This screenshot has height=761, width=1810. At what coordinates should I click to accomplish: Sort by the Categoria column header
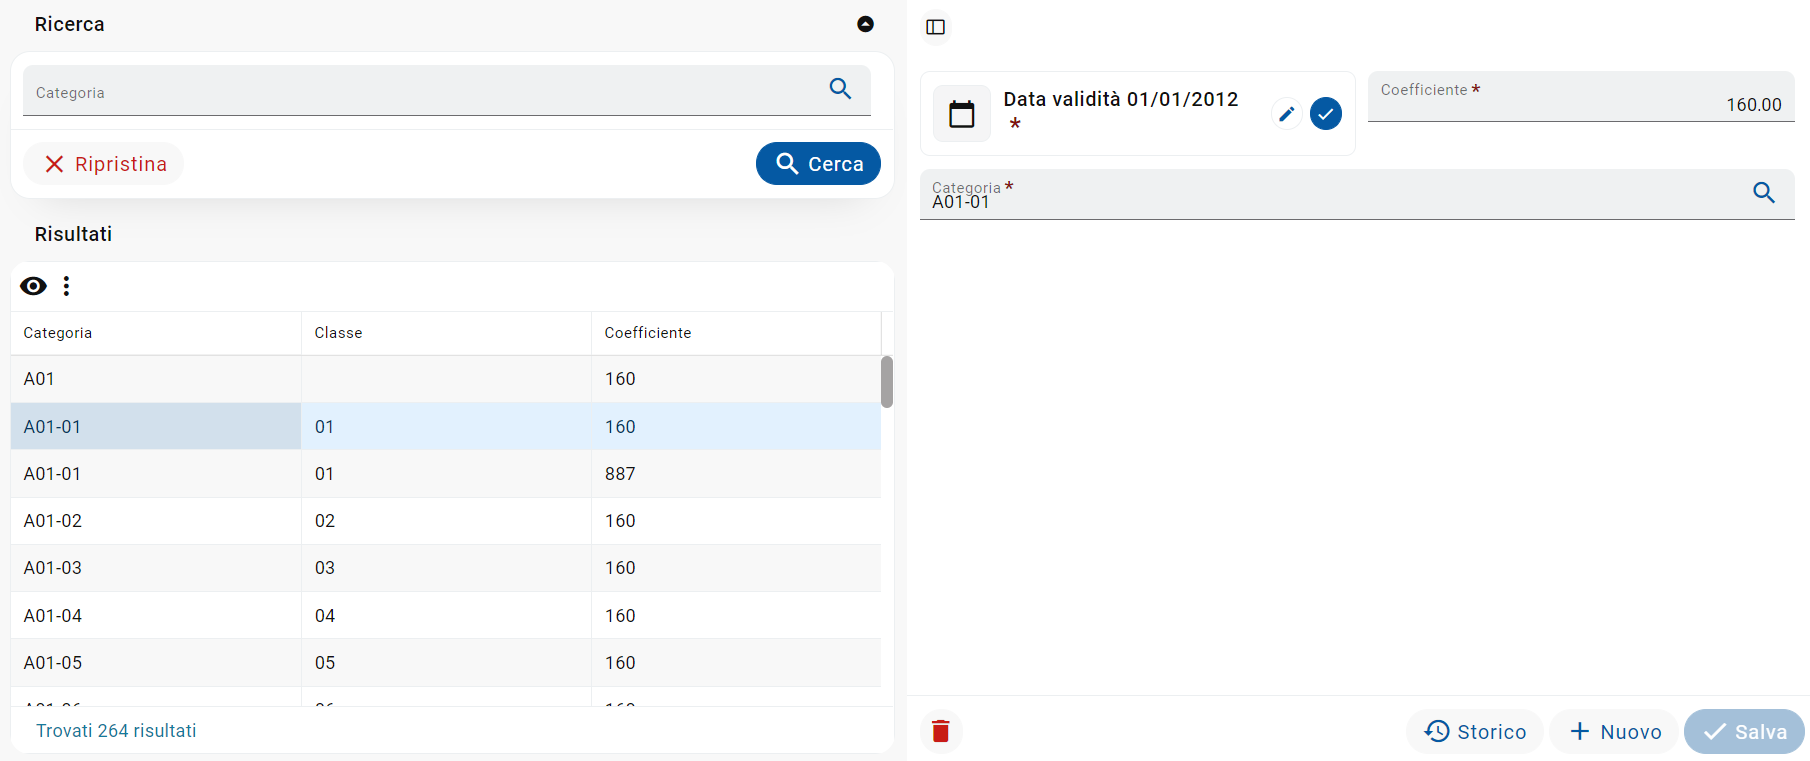58,333
